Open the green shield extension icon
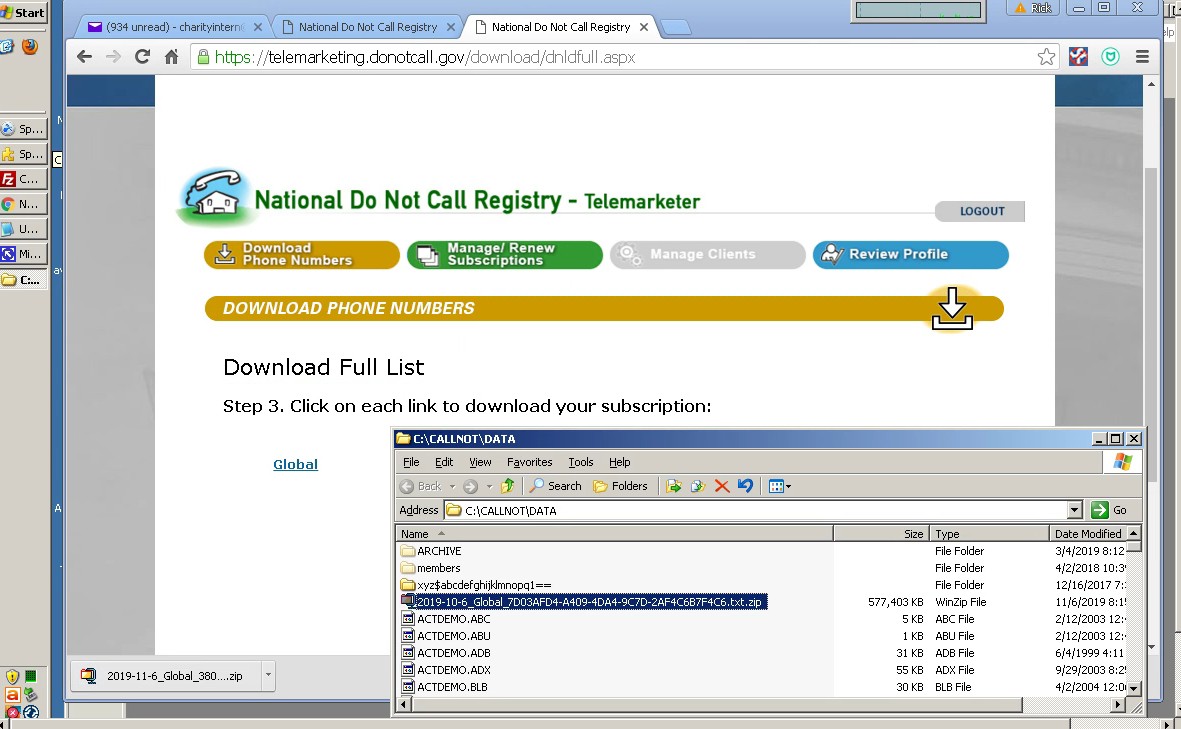The height and width of the screenshot is (729, 1181). (x=1110, y=56)
